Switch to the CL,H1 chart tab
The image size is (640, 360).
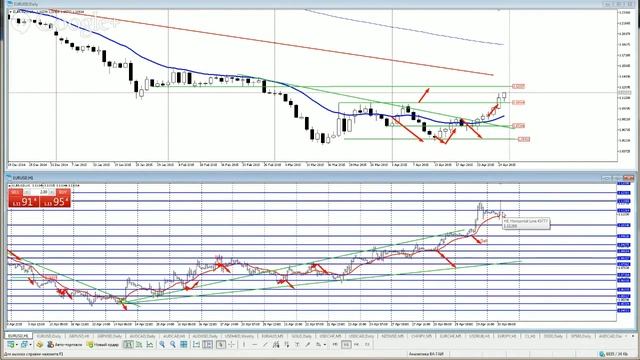coord(530,336)
